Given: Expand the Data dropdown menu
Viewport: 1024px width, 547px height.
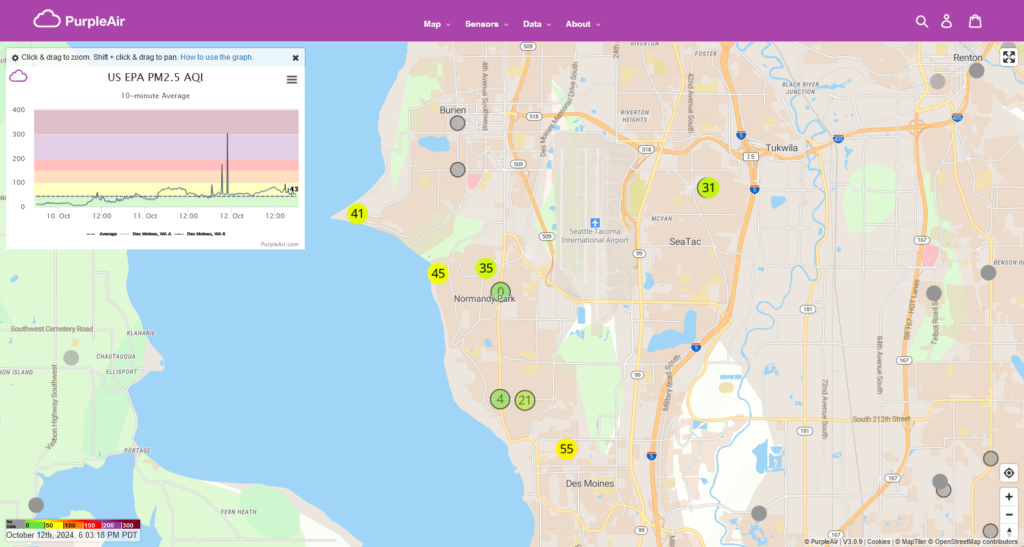Looking at the screenshot, I should [x=537, y=24].
